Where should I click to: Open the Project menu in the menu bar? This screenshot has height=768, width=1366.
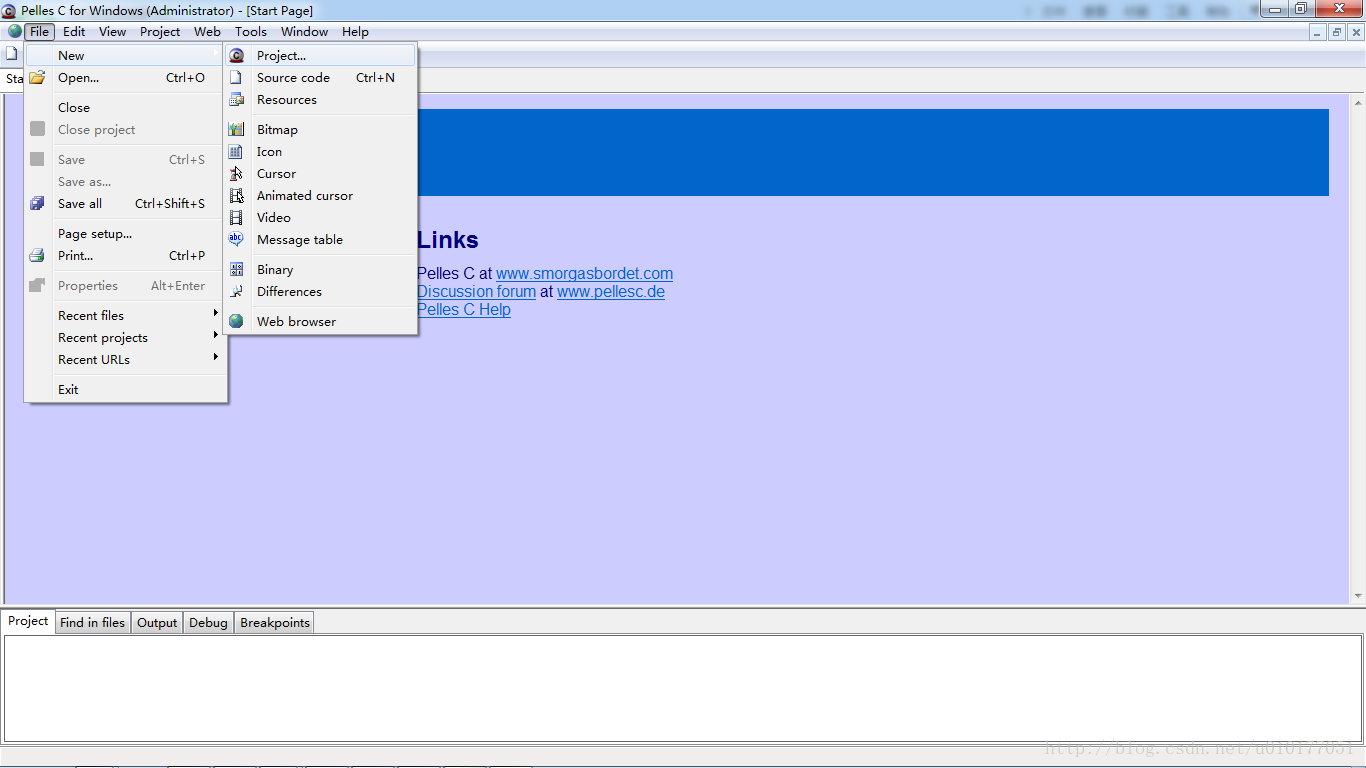click(x=160, y=32)
